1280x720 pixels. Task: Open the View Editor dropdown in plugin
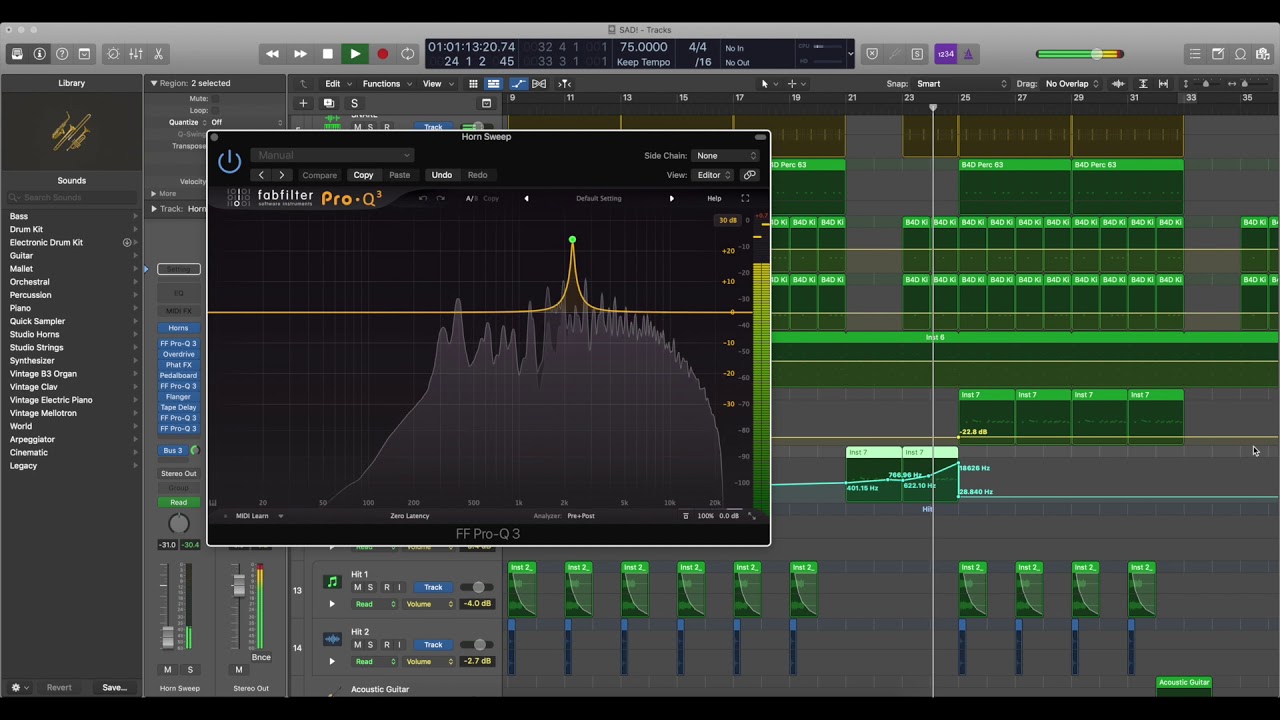[714, 175]
